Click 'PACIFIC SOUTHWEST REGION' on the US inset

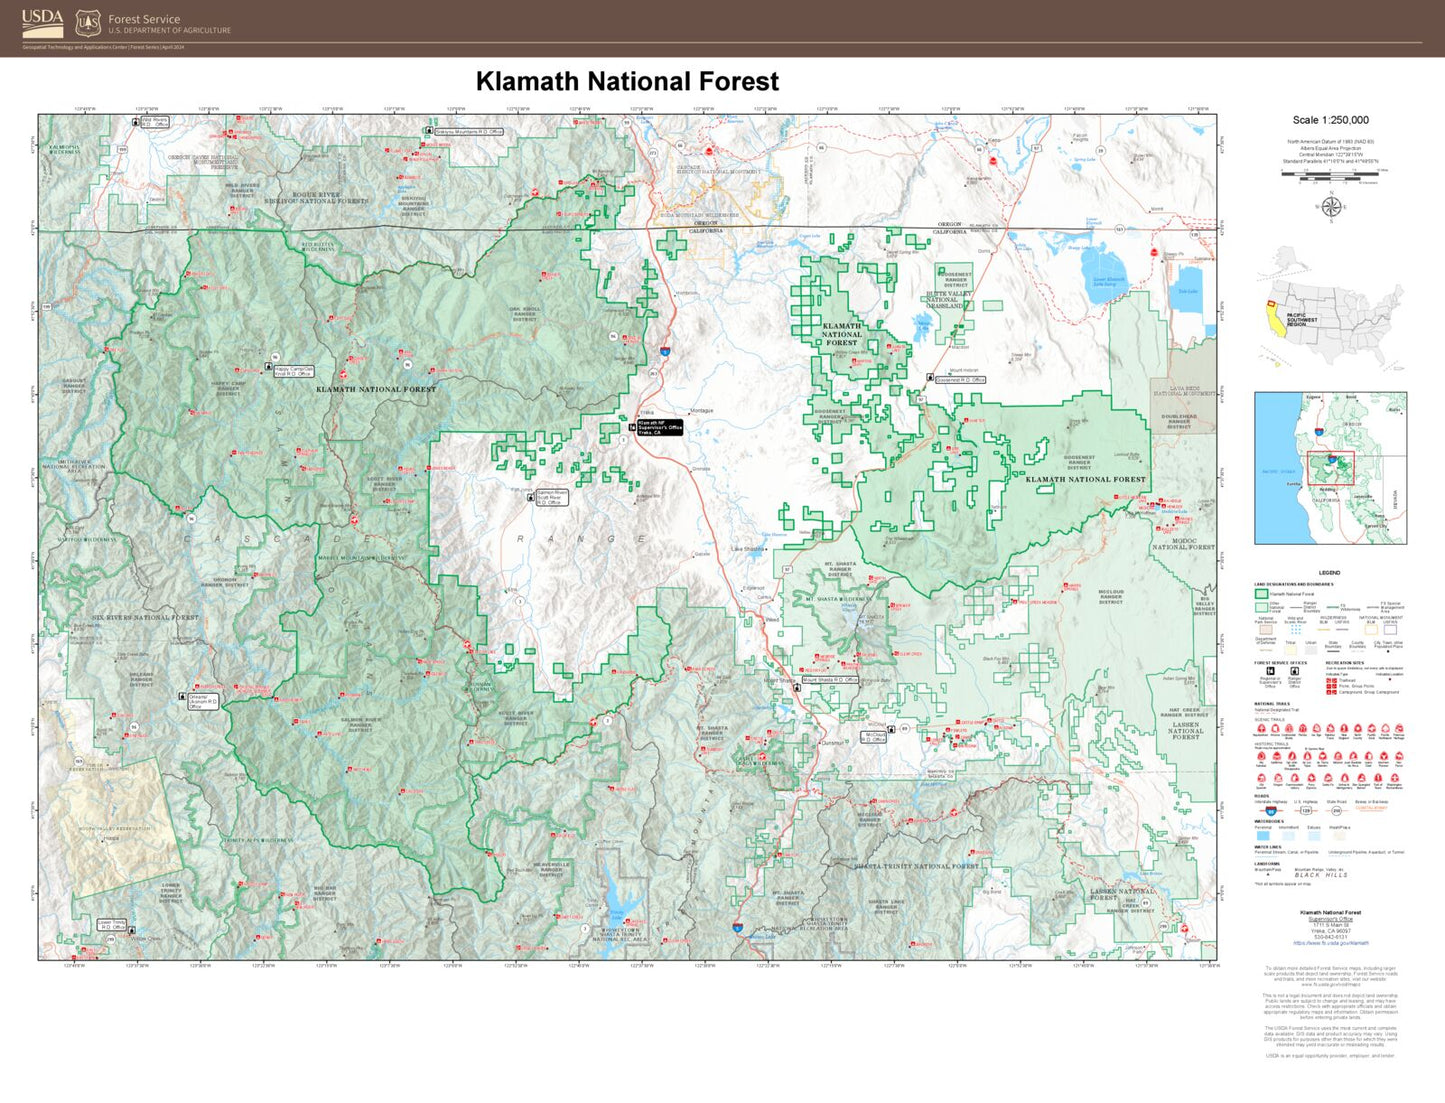[x=1302, y=320]
